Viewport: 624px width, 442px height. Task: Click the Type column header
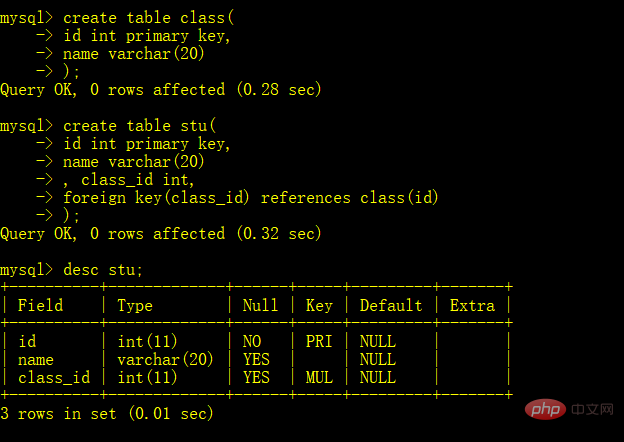point(135,306)
